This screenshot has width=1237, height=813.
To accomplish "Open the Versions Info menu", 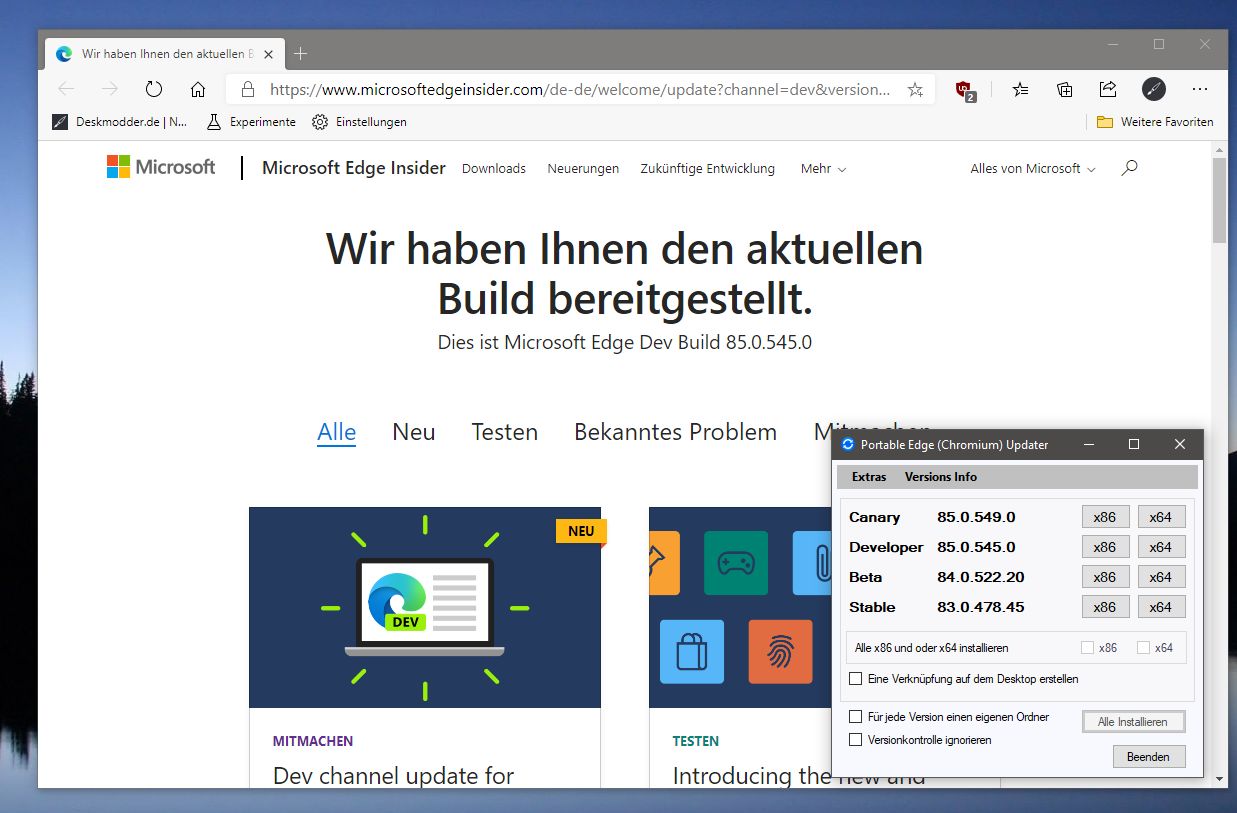I will (941, 477).
